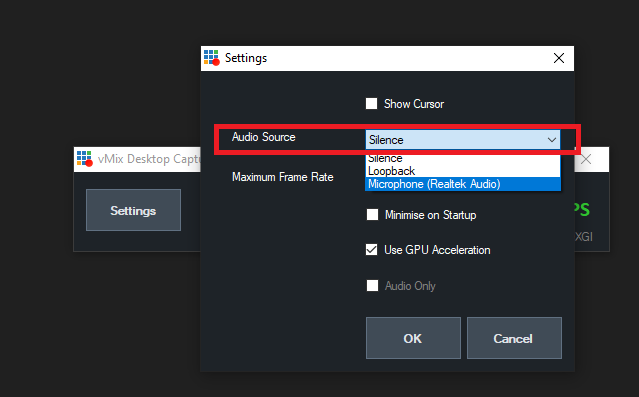Click the Maximum Frame Rate label
The image size is (639, 397).
click(282, 177)
